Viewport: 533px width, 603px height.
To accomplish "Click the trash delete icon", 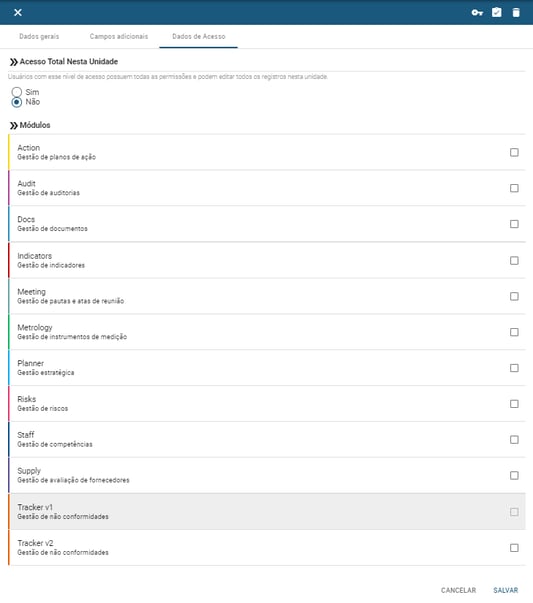I will (x=516, y=13).
